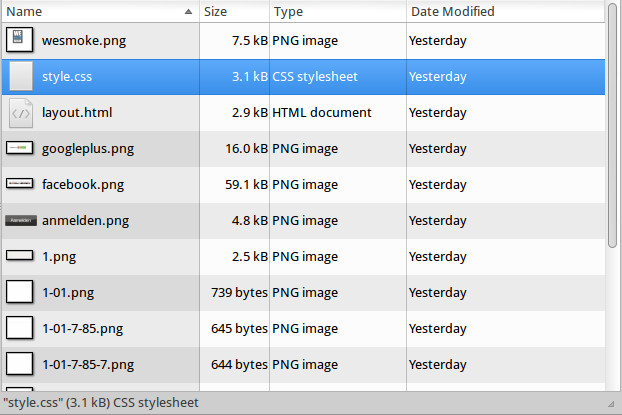Select the style.css stylesheet icon

pyautogui.click(x=20, y=76)
